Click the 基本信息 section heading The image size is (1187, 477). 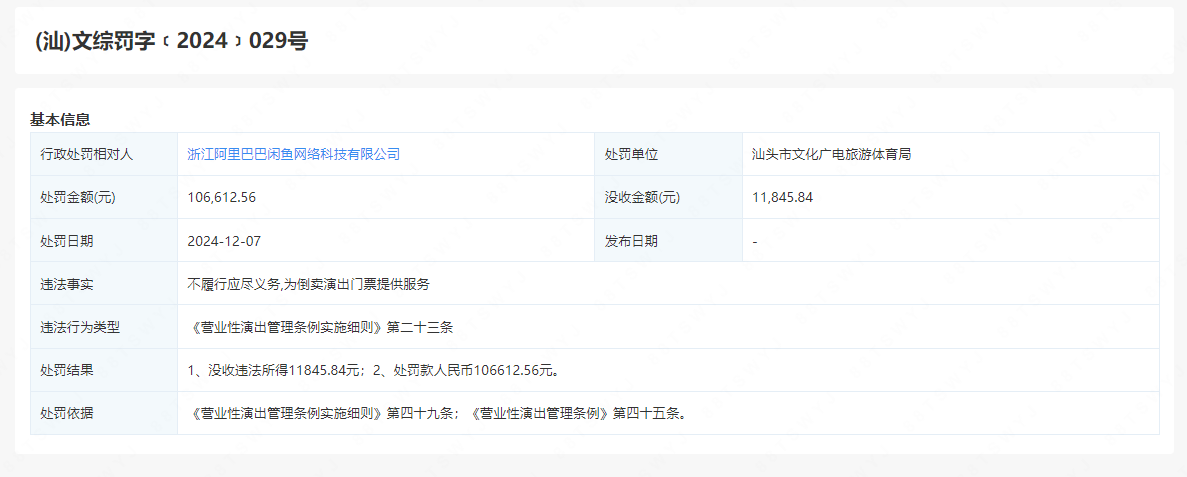[x=61, y=120]
